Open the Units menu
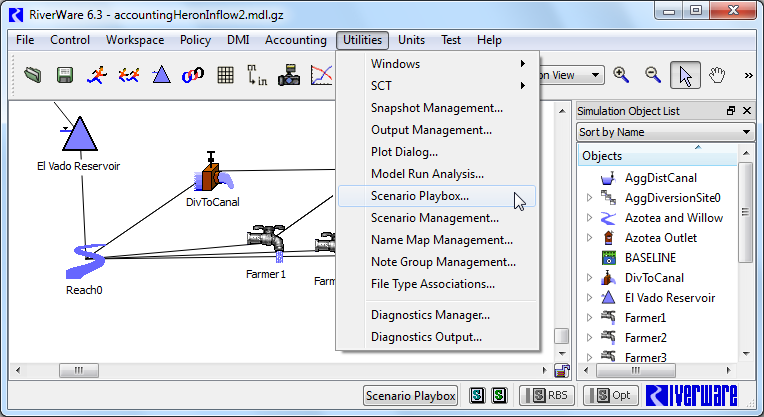 pyautogui.click(x=411, y=40)
